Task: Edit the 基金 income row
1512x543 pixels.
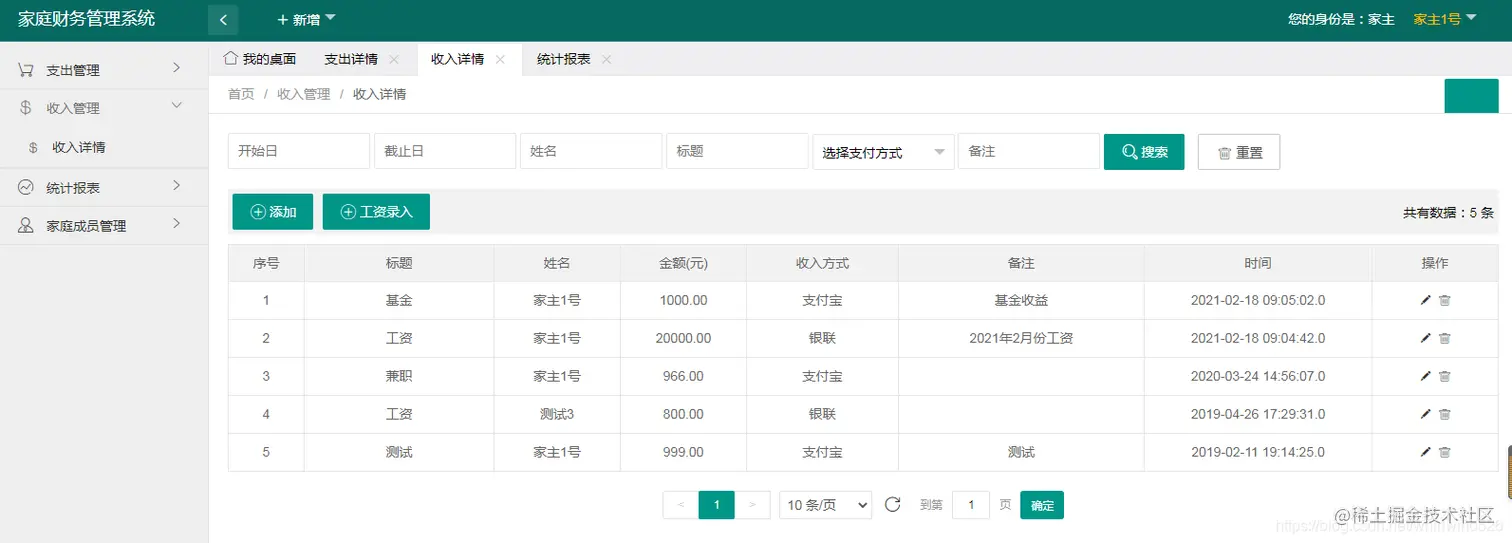Action: click(x=1426, y=300)
